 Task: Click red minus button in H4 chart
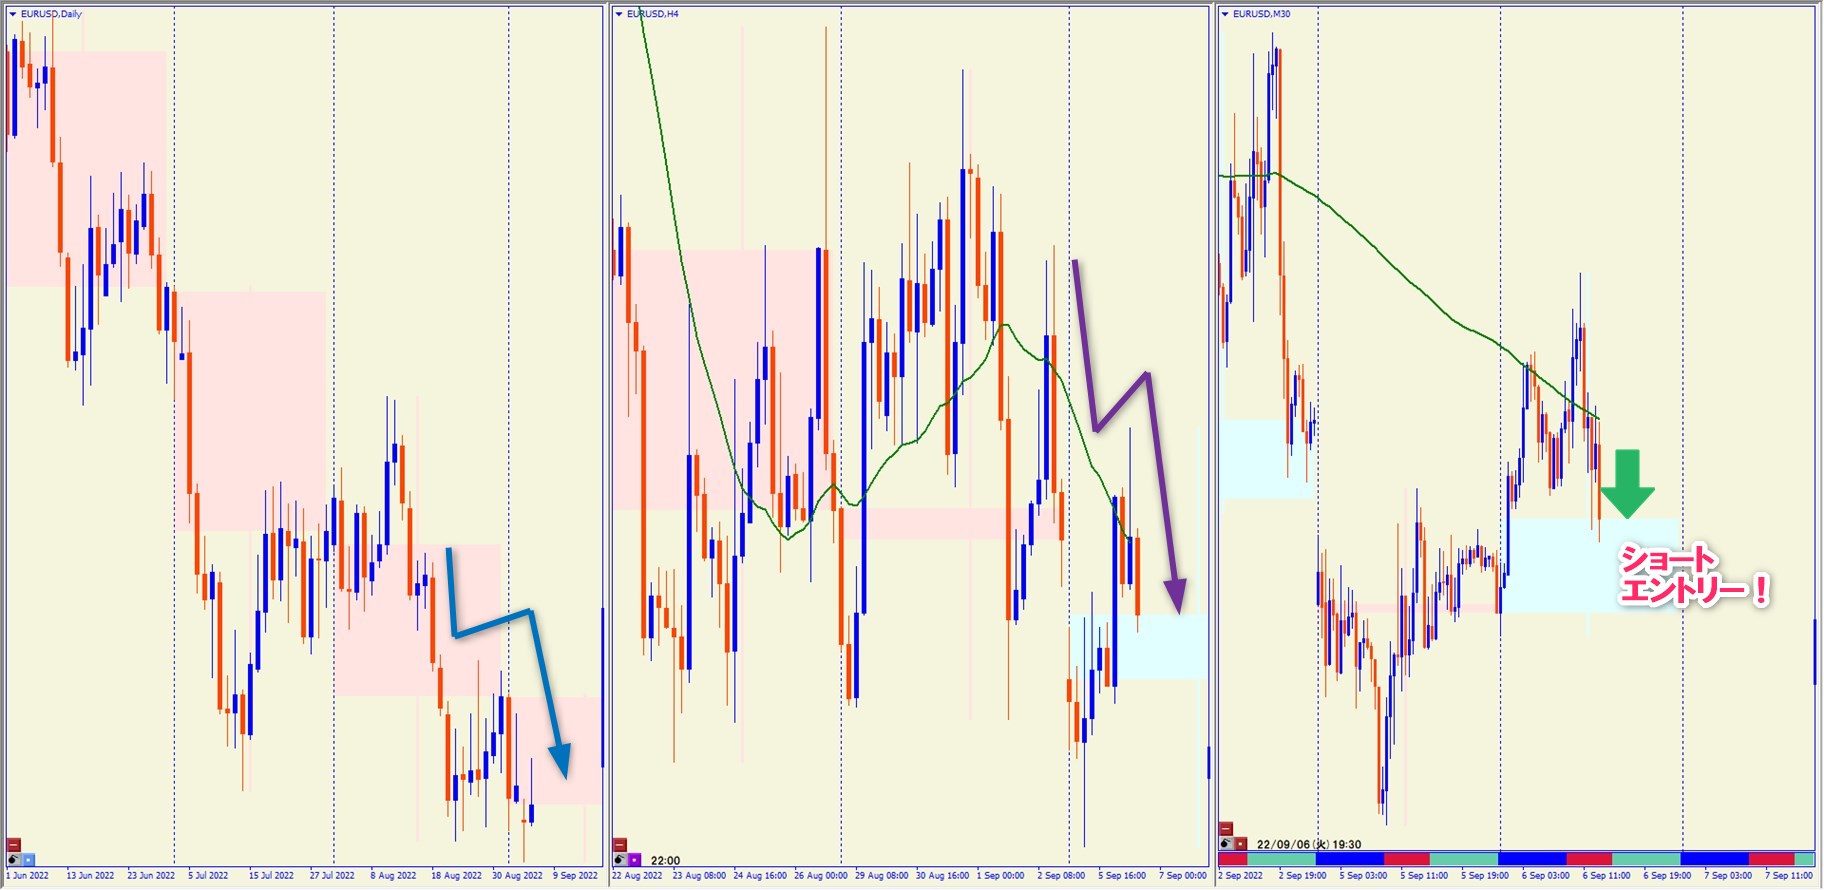pyautogui.click(x=620, y=845)
